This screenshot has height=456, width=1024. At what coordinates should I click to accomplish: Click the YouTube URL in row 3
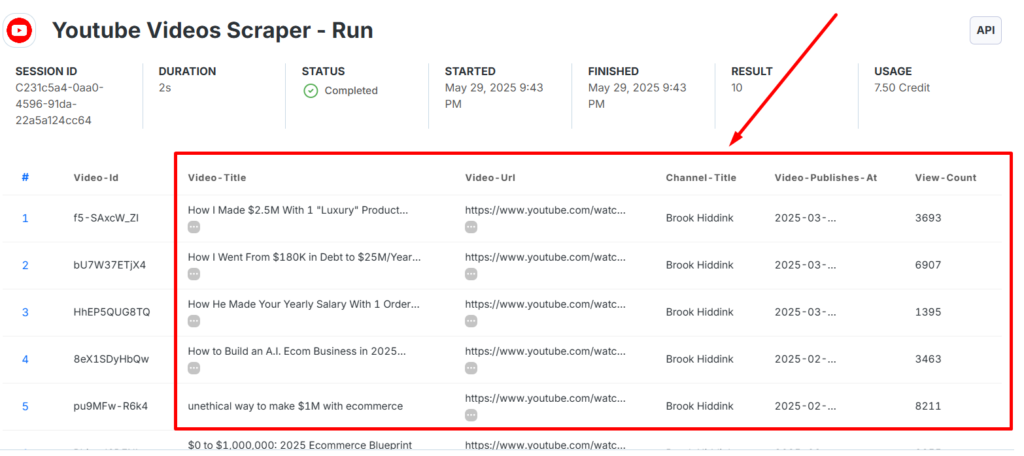tap(545, 304)
